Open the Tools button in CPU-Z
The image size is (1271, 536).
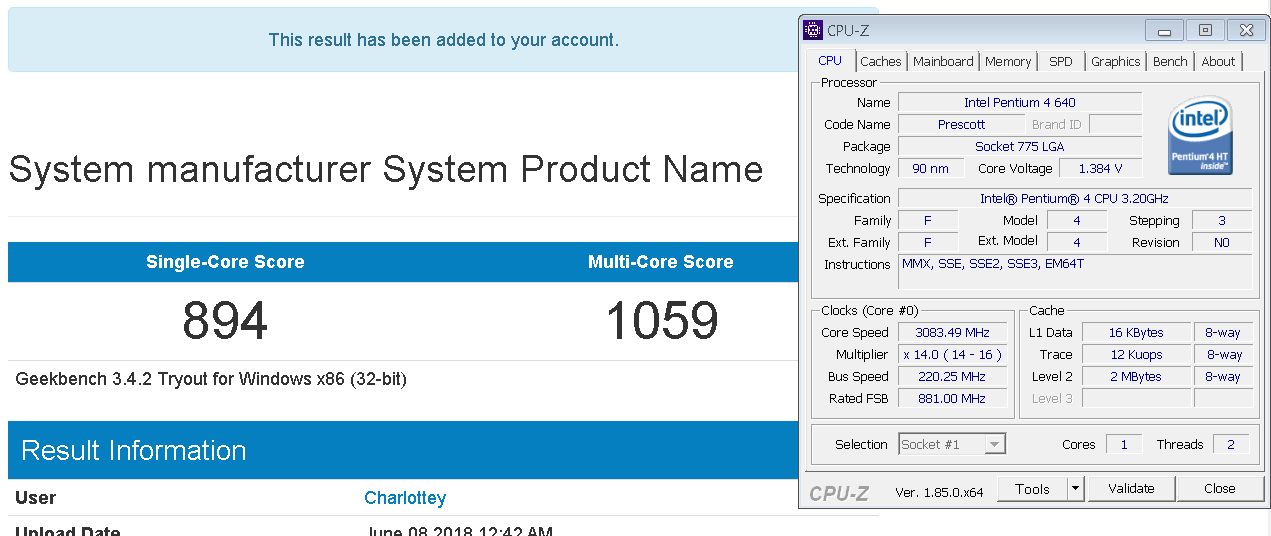tap(1032, 489)
